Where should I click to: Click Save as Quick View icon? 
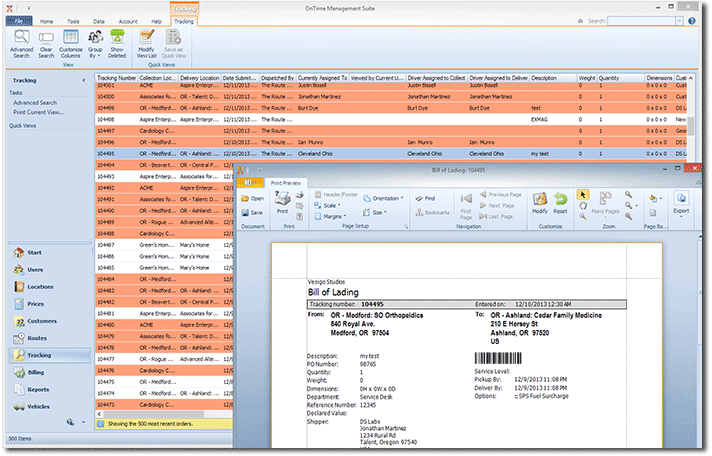pyautogui.click(x=173, y=44)
